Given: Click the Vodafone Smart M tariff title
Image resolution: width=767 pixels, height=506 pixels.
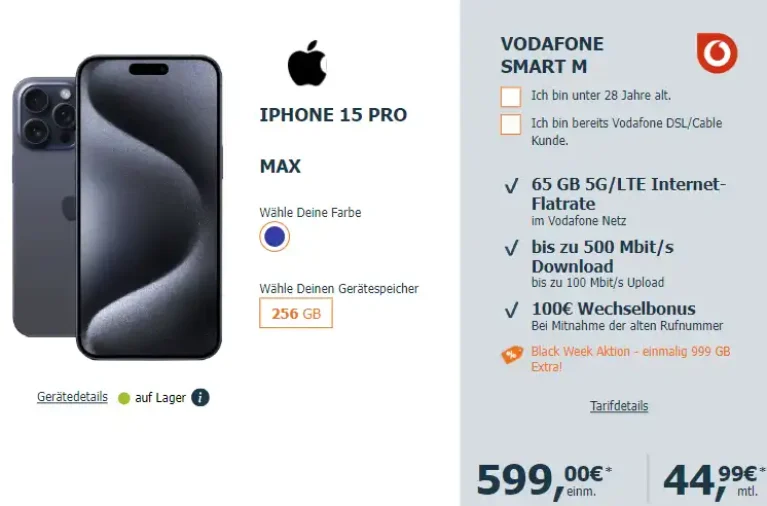Looking at the screenshot, I should point(552,55).
